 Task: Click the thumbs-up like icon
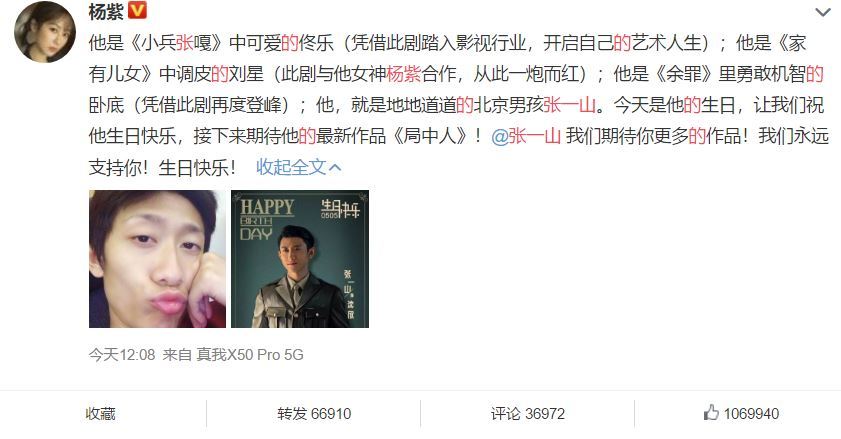pos(711,413)
